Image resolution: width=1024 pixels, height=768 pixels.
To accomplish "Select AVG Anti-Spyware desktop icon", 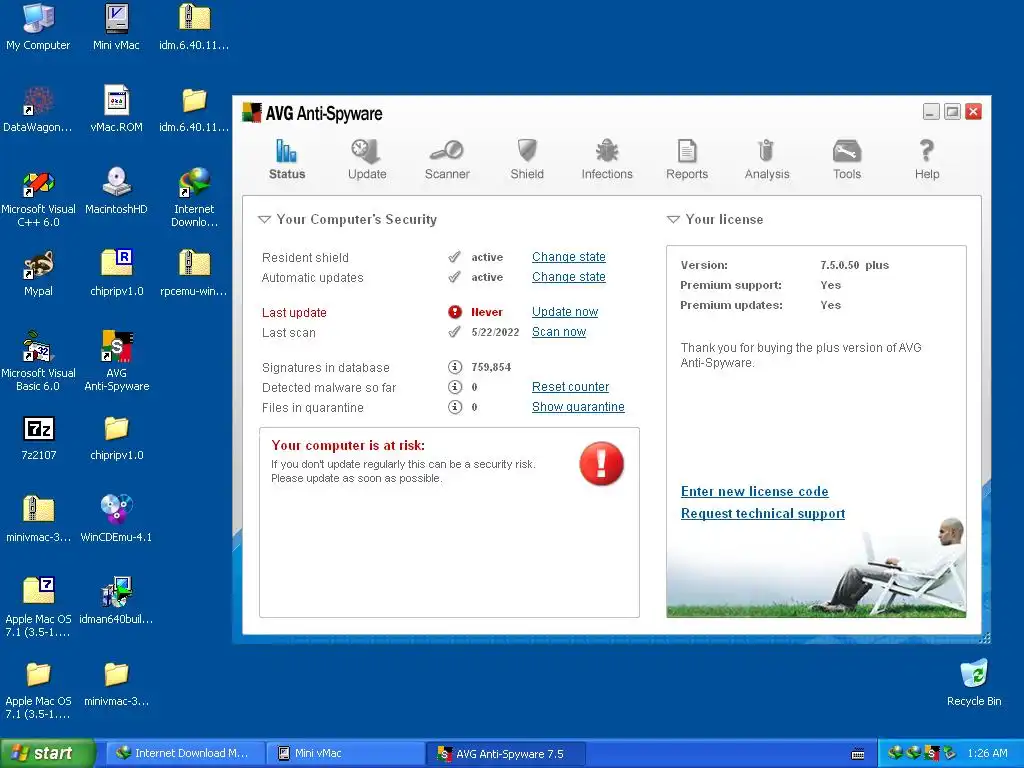I will click(116, 362).
